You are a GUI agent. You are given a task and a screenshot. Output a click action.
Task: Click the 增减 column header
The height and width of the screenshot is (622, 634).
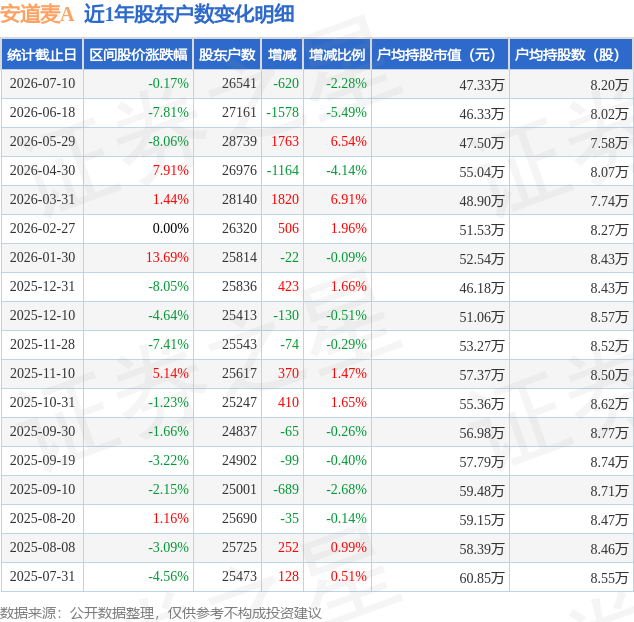pos(282,55)
